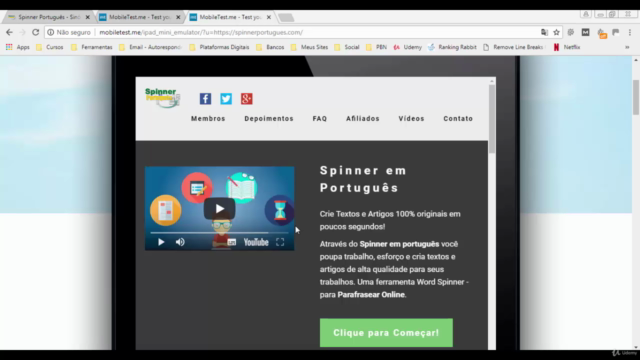Click the Spinner Português logo
Viewport: 640px width, 360px height.
point(162,98)
